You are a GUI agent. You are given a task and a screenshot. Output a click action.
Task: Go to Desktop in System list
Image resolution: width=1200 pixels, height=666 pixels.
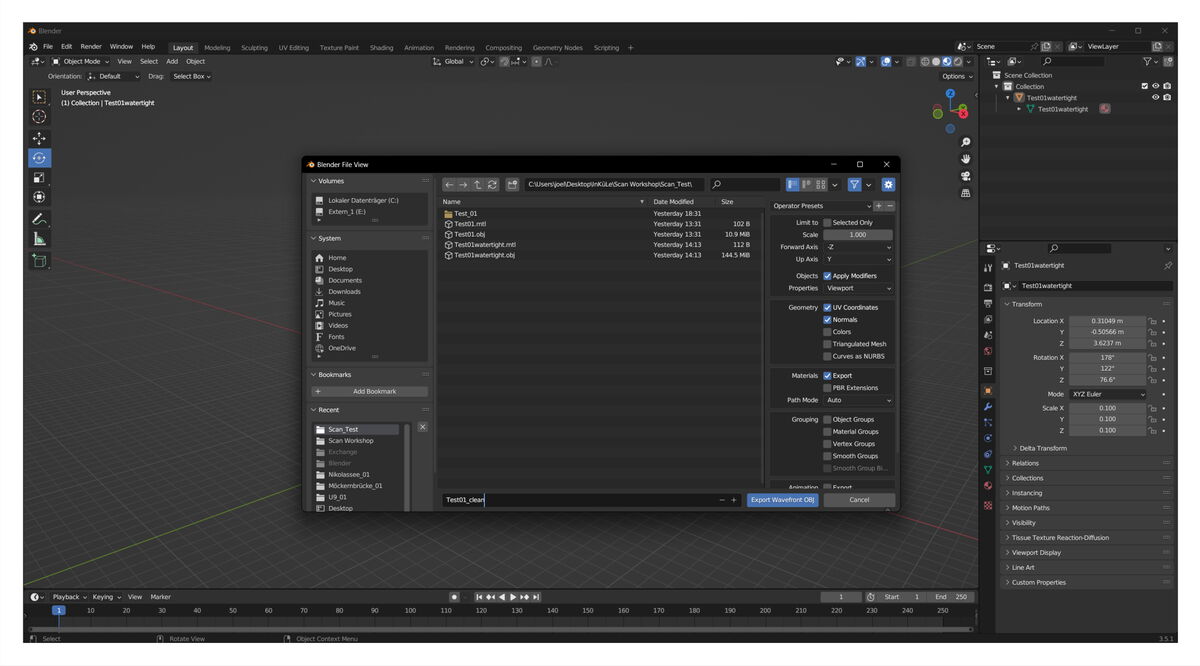click(x=340, y=269)
